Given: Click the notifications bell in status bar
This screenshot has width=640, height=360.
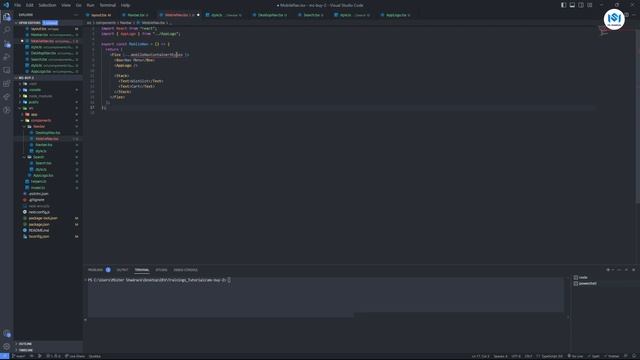Looking at the screenshot, I should (x=634, y=356).
